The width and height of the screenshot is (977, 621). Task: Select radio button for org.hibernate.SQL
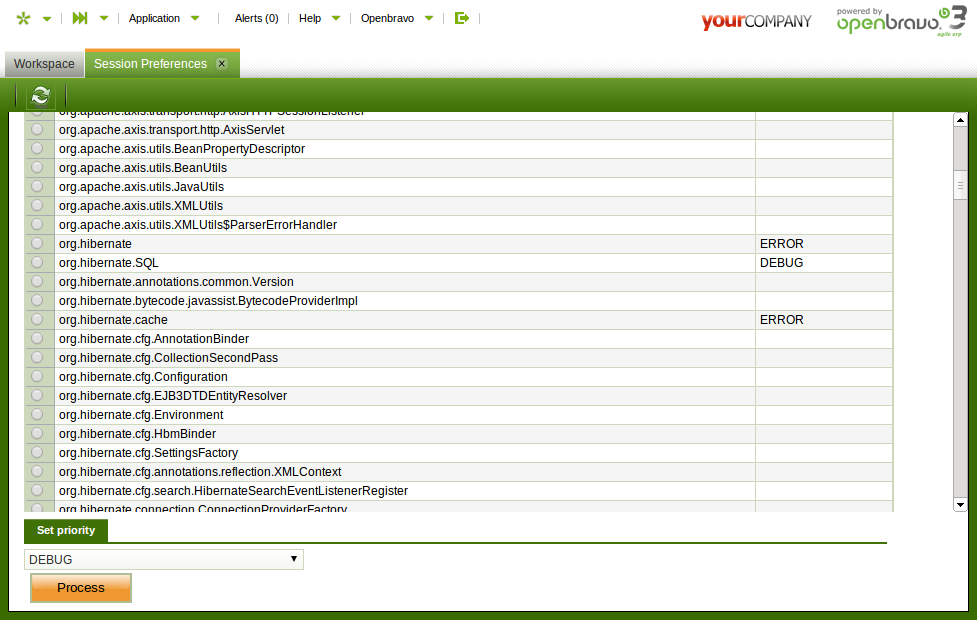[x=37, y=263]
